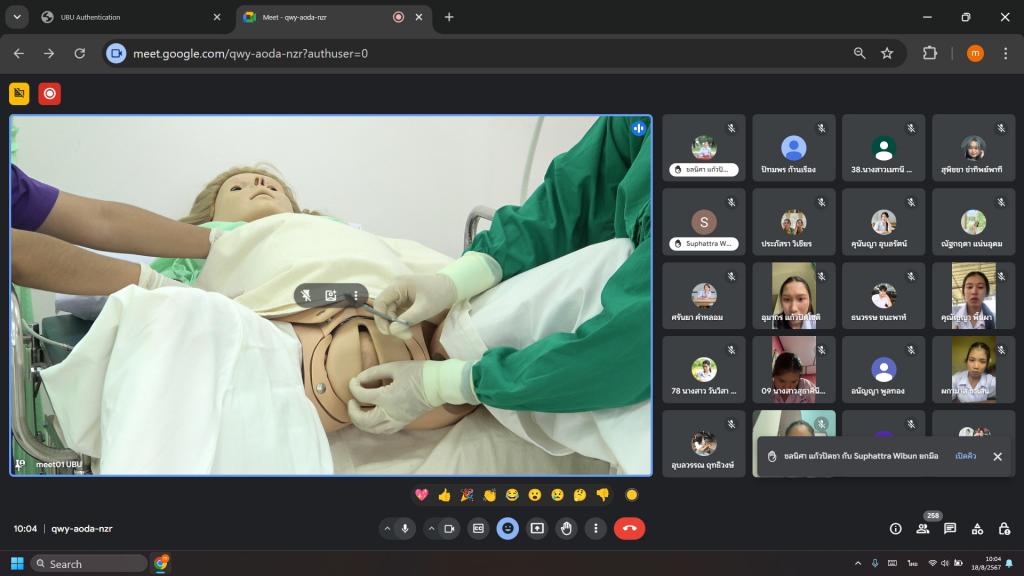Toggle the camera on or off
Screen dimensions: 1024x576
449,529
